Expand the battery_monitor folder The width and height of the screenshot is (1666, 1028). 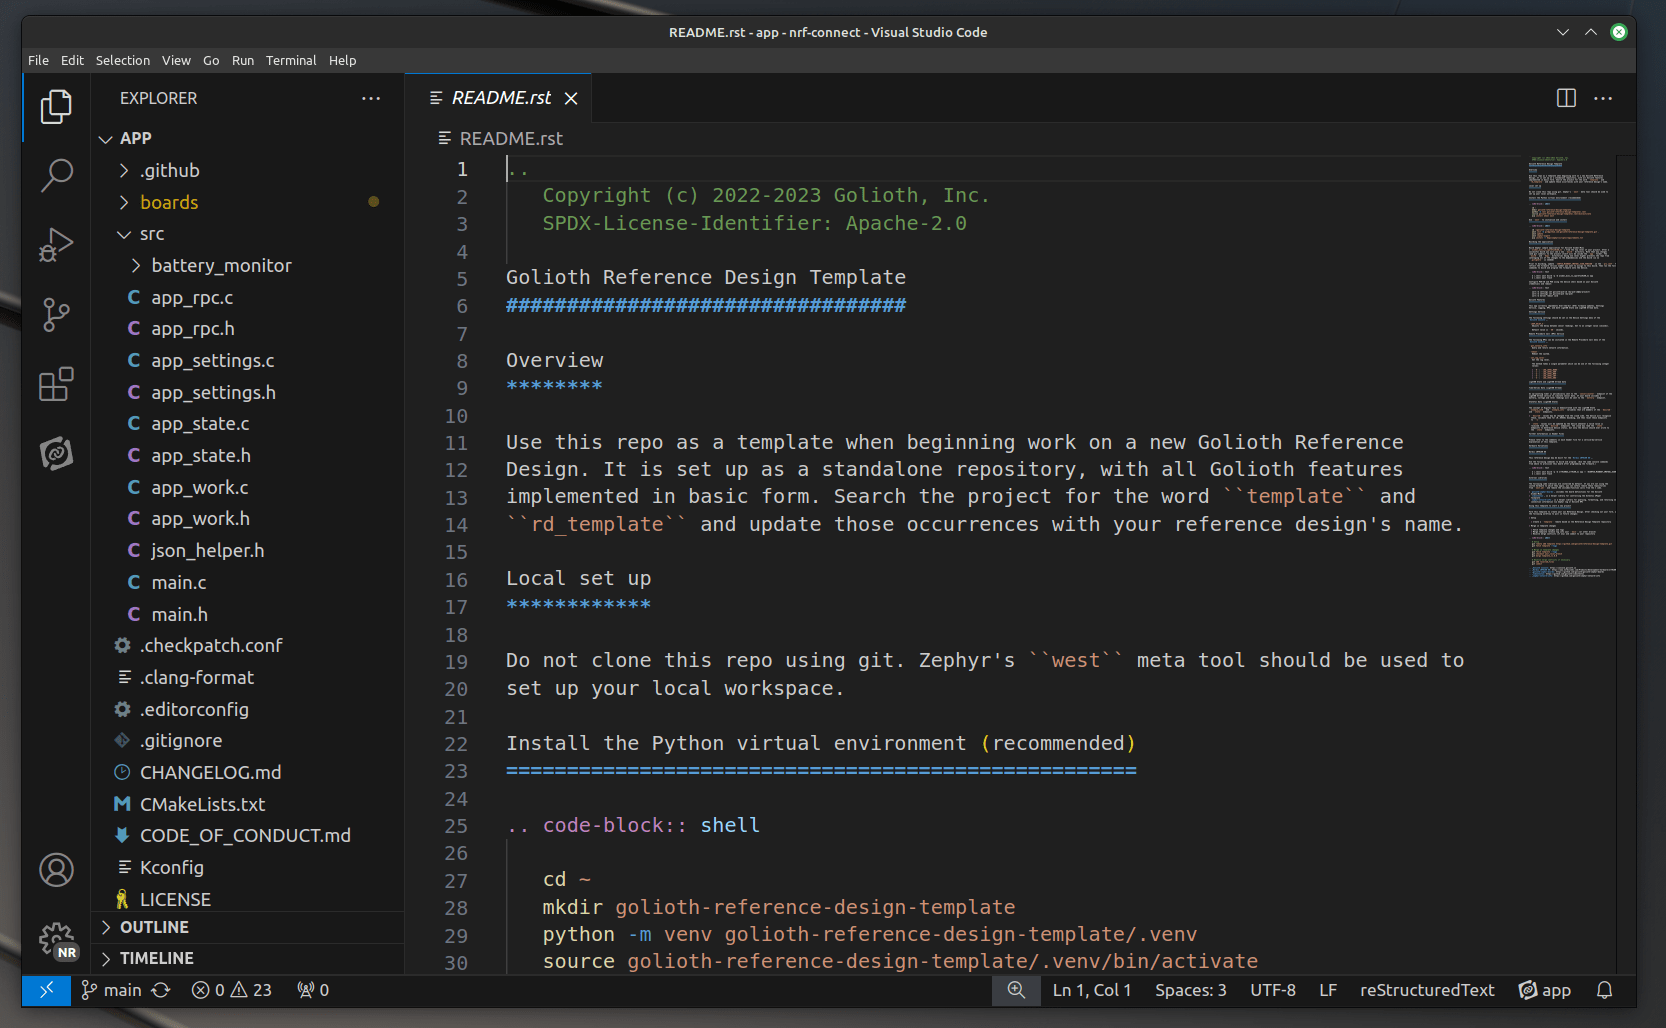(248, 265)
